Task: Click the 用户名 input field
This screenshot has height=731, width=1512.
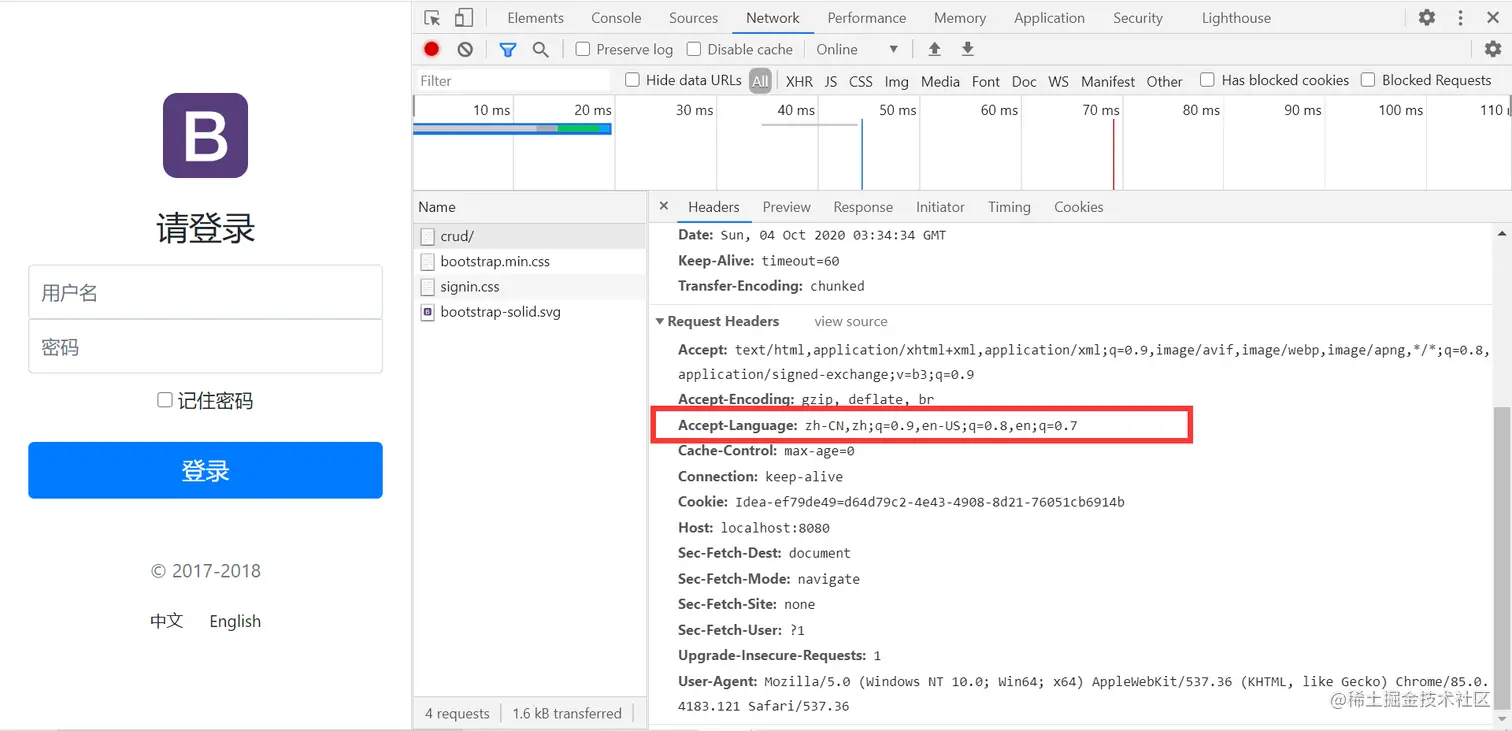Action: click(x=205, y=292)
